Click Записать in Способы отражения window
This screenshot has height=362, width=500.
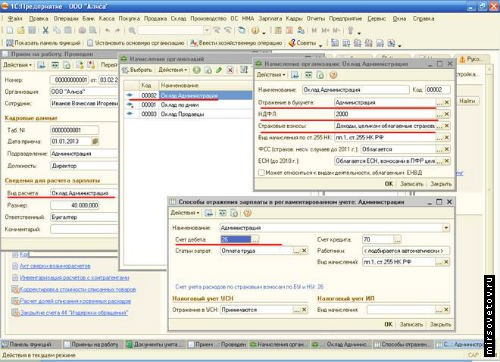pos(411,324)
